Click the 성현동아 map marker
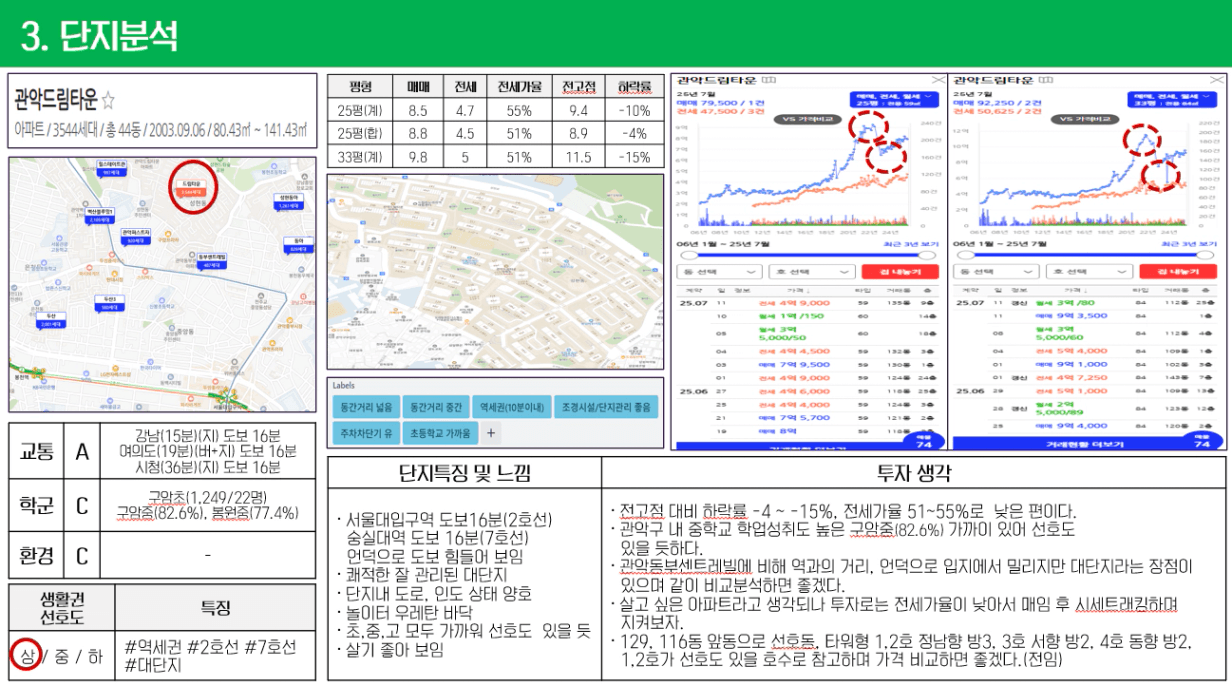1232x686 pixels. (289, 201)
